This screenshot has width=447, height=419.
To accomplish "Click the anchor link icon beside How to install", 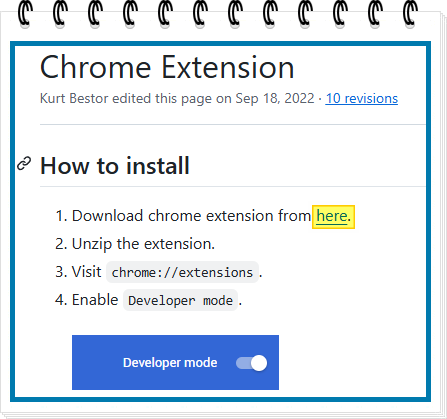I will point(24,164).
